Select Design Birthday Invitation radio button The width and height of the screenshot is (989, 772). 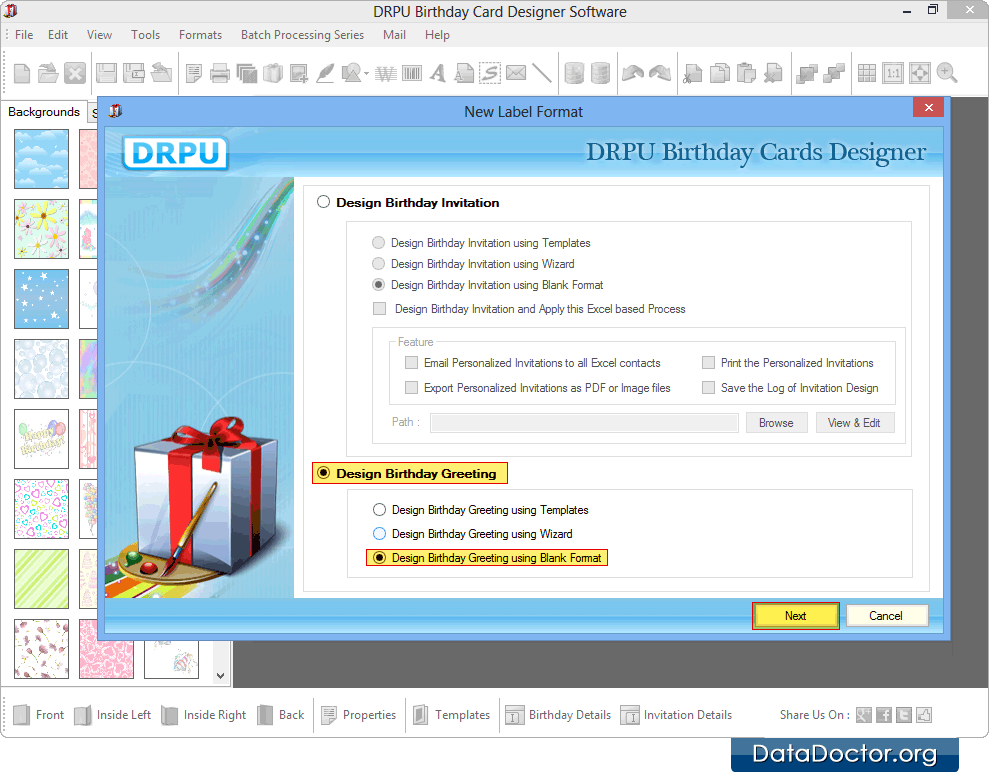[324, 202]
